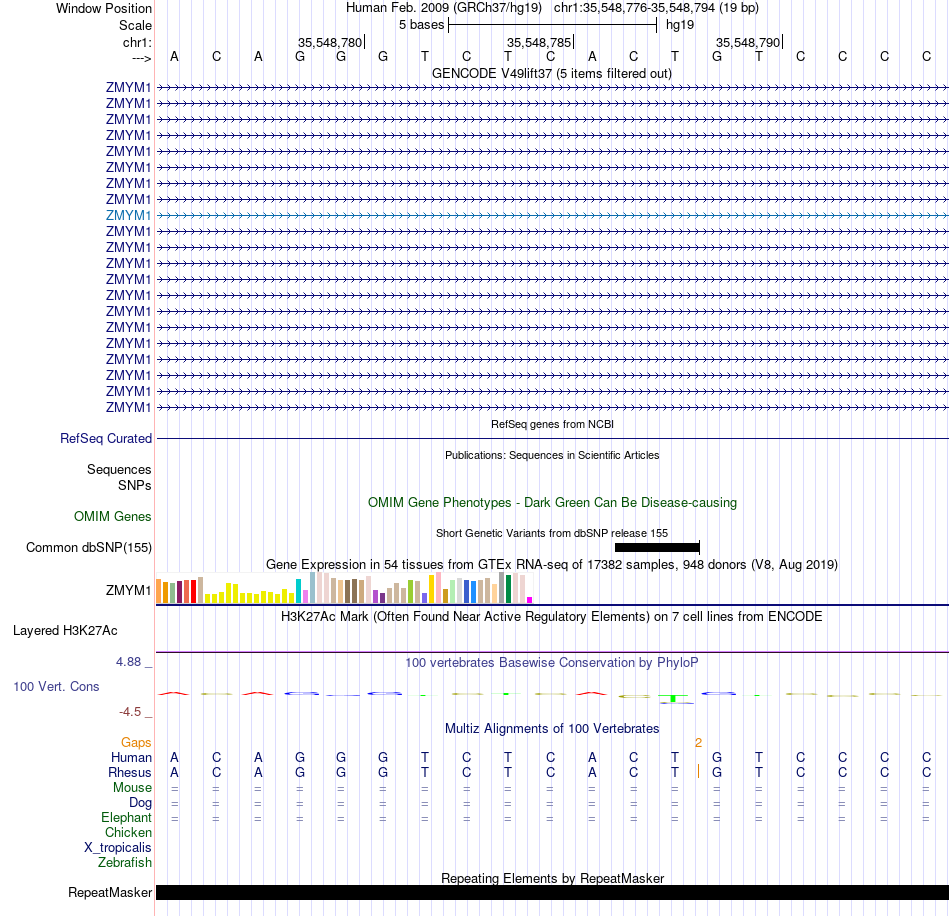This screenshot has width=950, height=916.
Task: Click the orange gap count '2'
Action: 698,742
